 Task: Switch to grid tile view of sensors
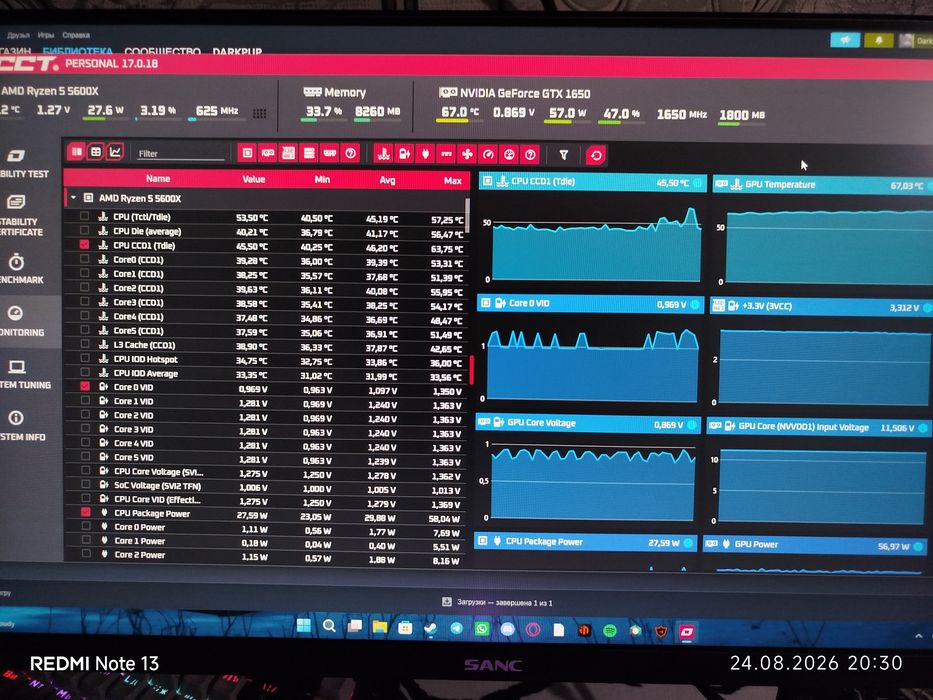tap(95, 152)
